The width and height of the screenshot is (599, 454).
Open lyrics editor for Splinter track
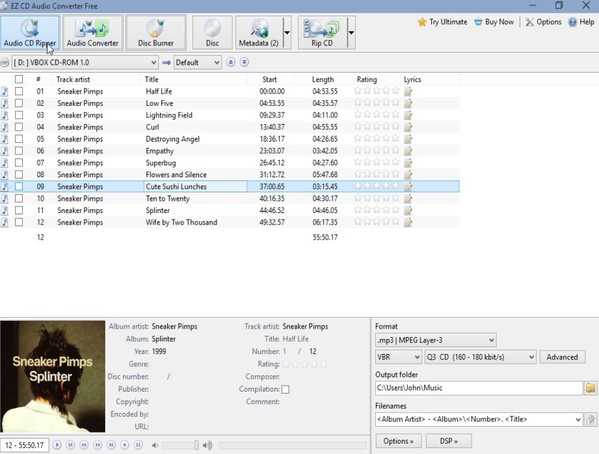pos(408,210)
